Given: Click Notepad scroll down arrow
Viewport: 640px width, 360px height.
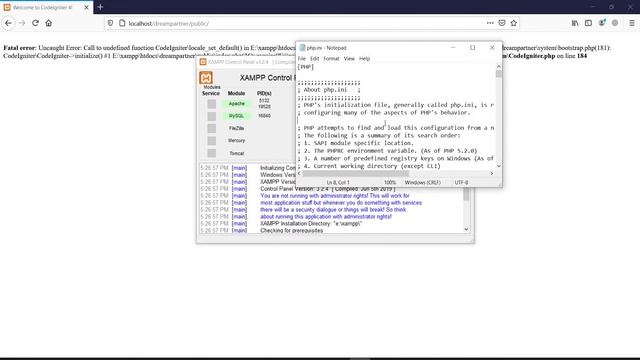Looking at the screenshot, I should 498,166.
